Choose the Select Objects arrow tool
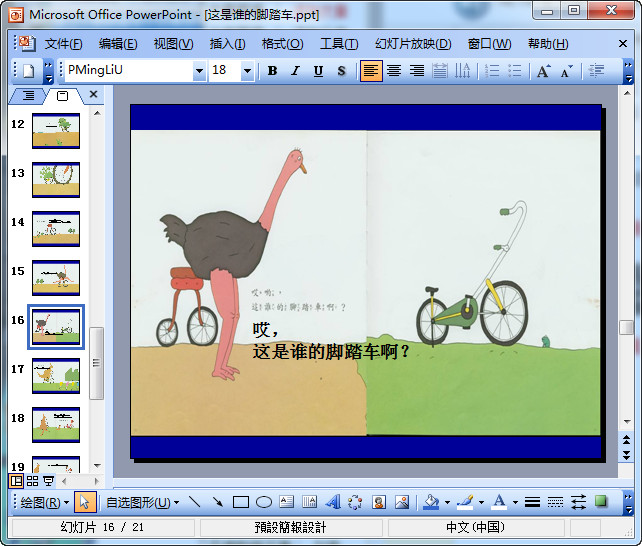This screenshot has width=642, height=546. [85, 502]
